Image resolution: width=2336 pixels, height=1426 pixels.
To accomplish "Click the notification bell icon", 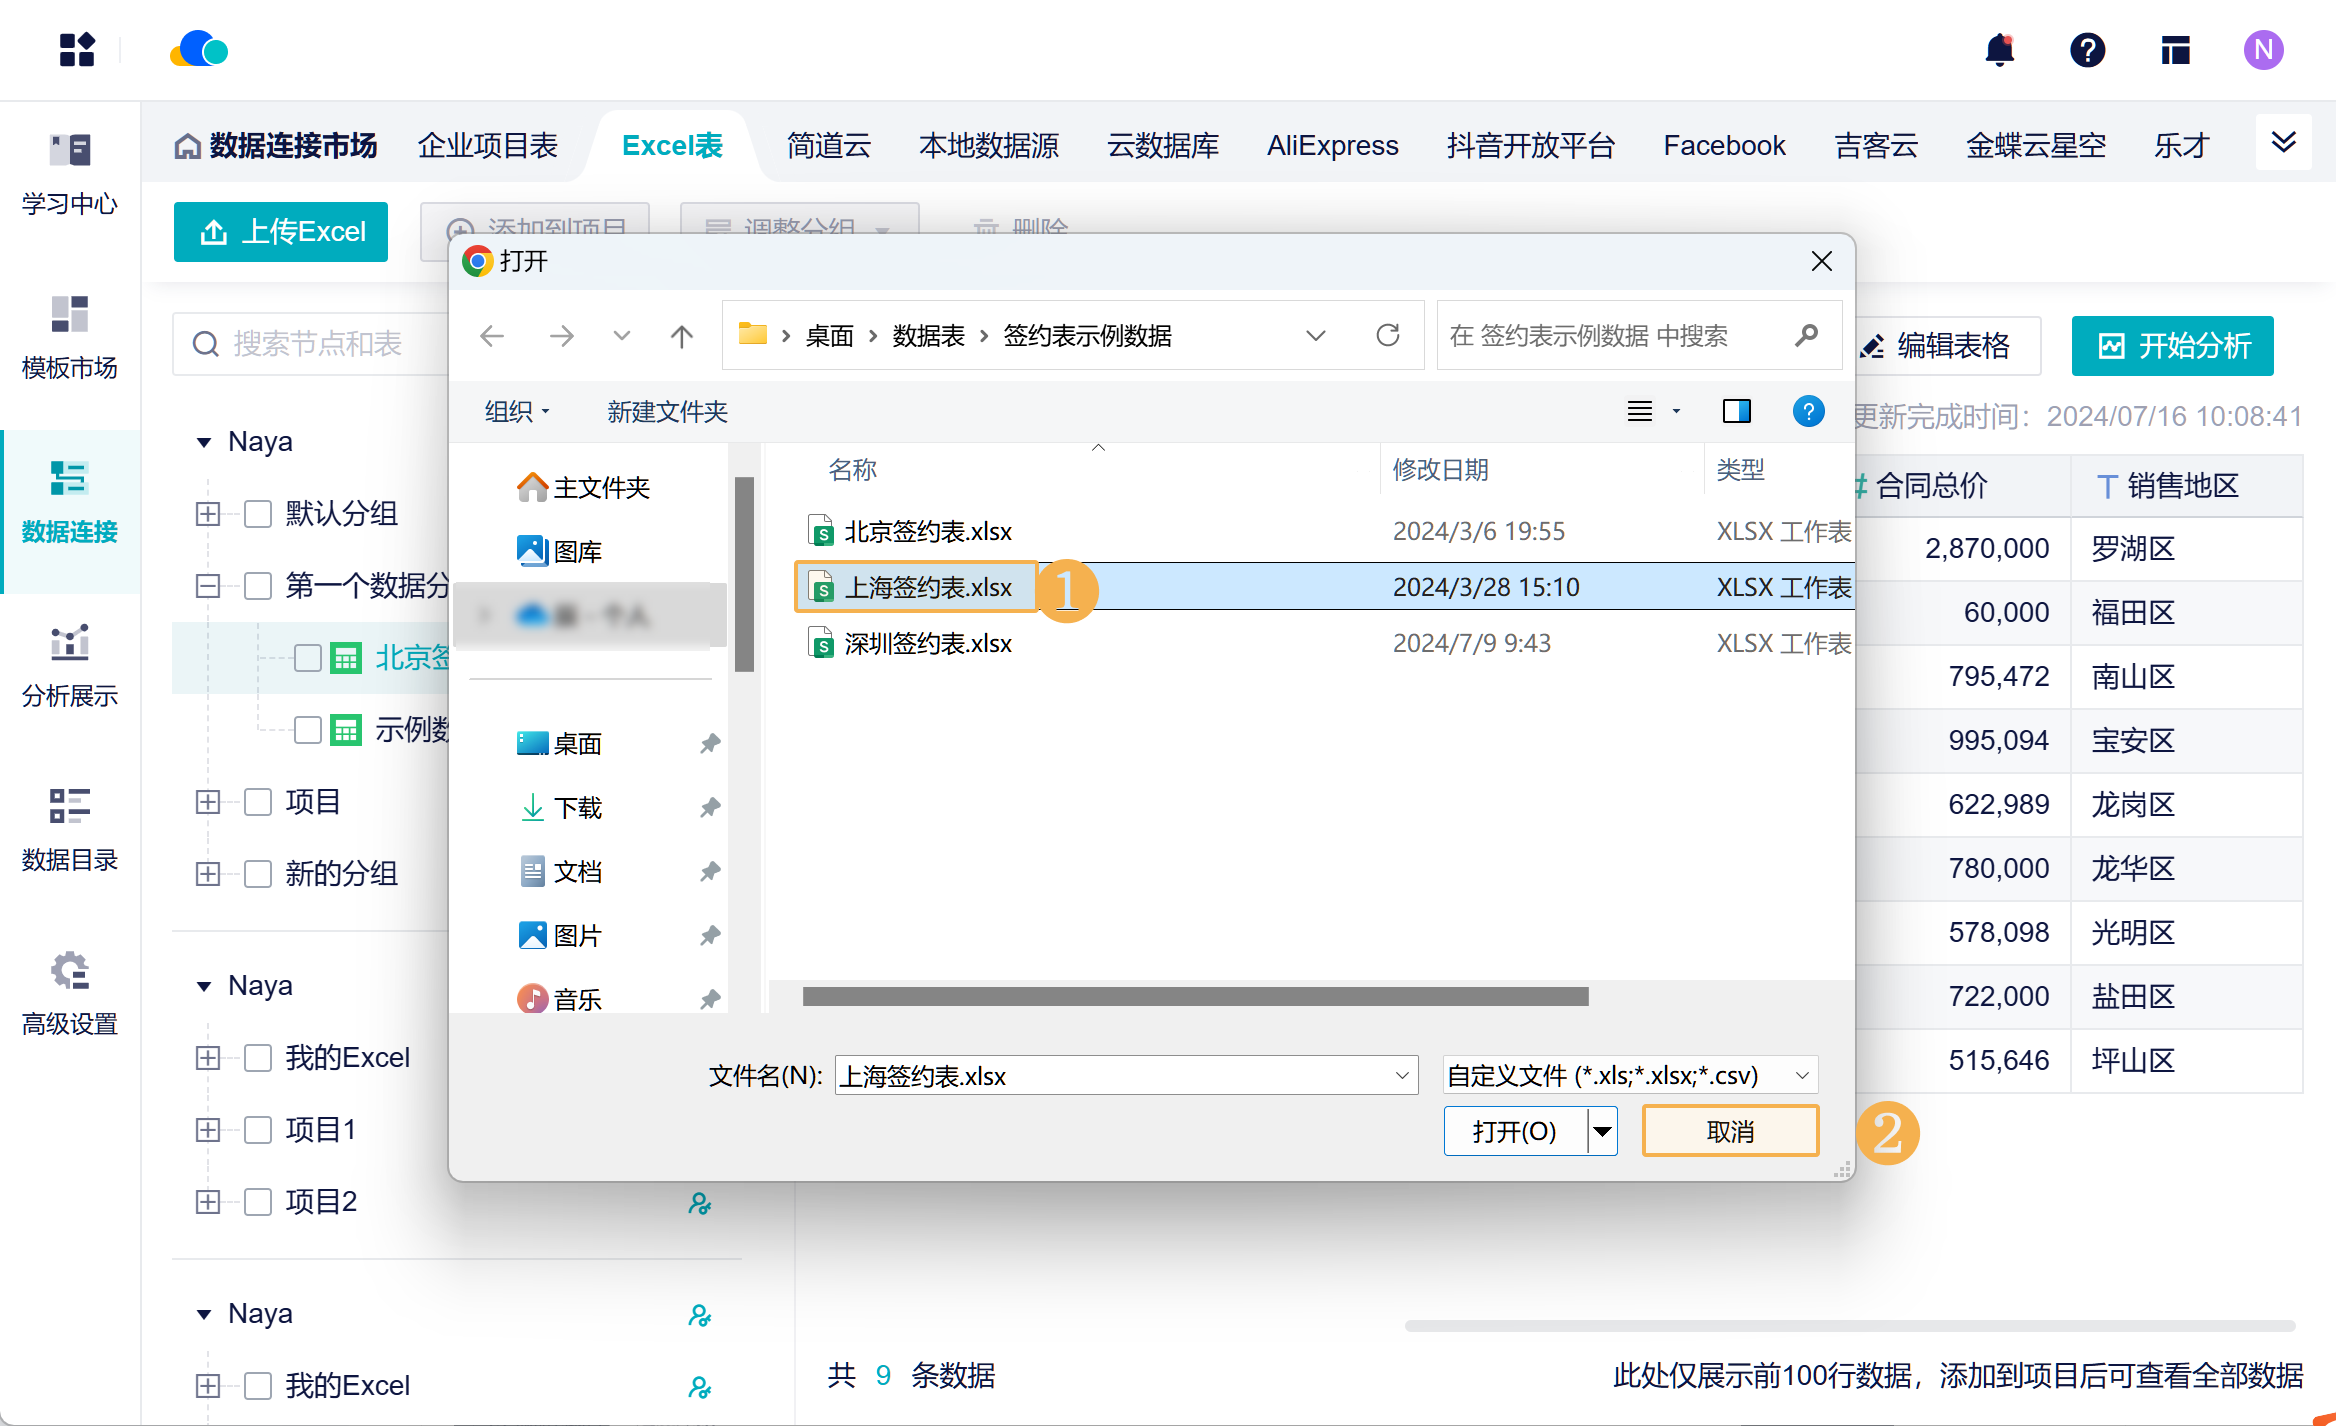I will [x=1999, y=50].
